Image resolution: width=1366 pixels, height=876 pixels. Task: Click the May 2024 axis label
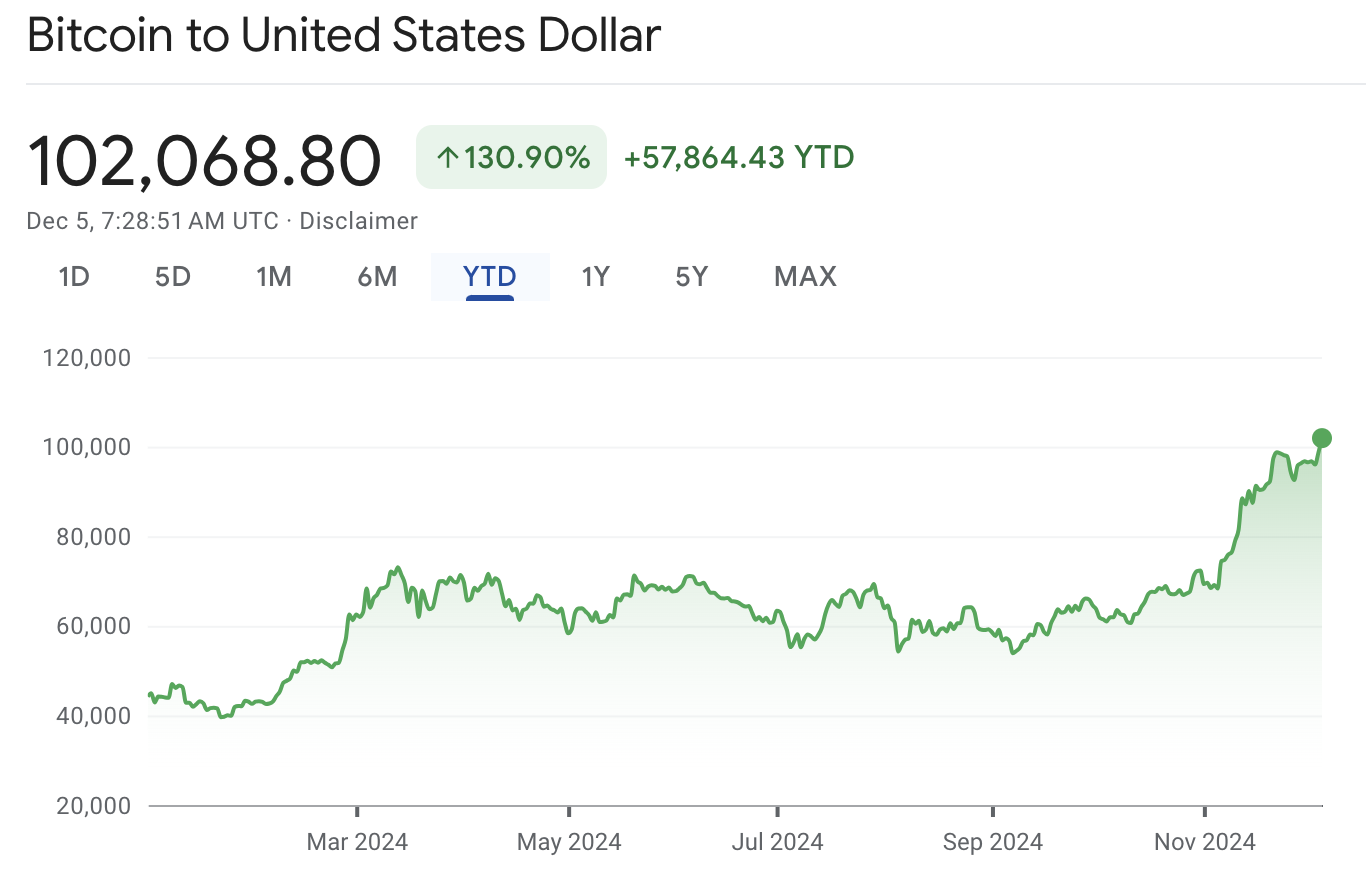(569, 842)
